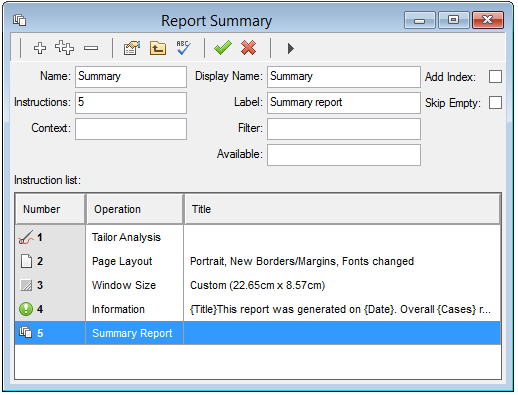Click the Title column header
Viewport: 518px width, 395px height.
pos(342,209)
